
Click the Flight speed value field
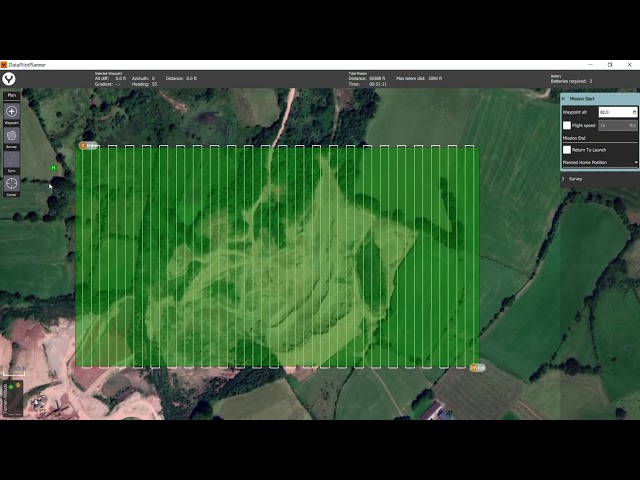(x=618, y=125)
